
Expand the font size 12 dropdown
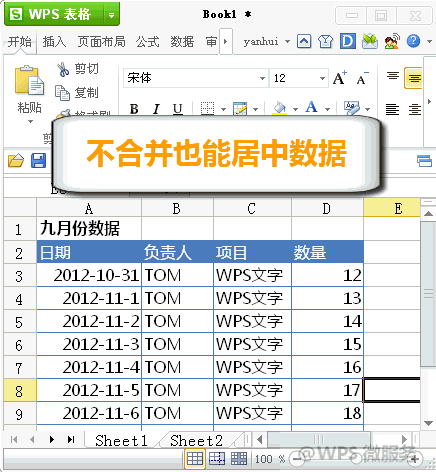pyautogui.click(x=322, y=78)
